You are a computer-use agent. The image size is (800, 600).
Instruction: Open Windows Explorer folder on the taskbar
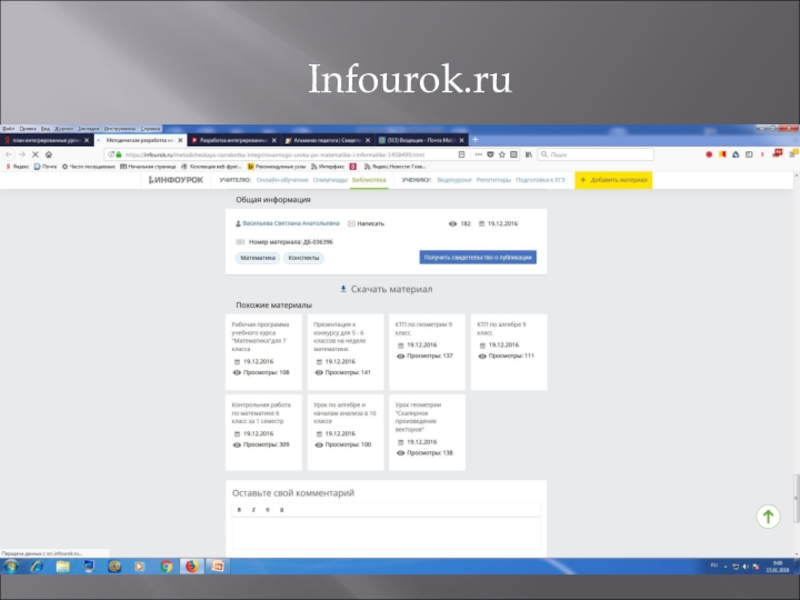(63, 566)
